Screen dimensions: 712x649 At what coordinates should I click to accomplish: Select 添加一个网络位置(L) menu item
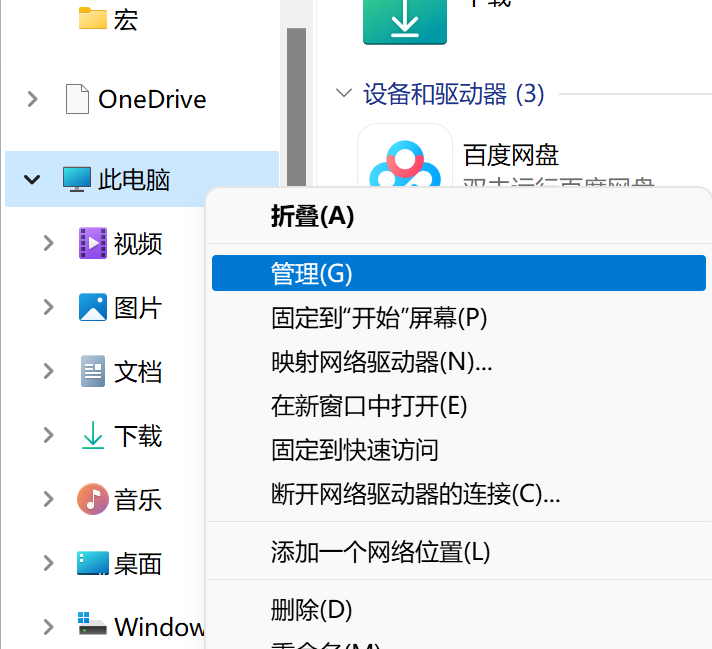(x=380, y=551)
